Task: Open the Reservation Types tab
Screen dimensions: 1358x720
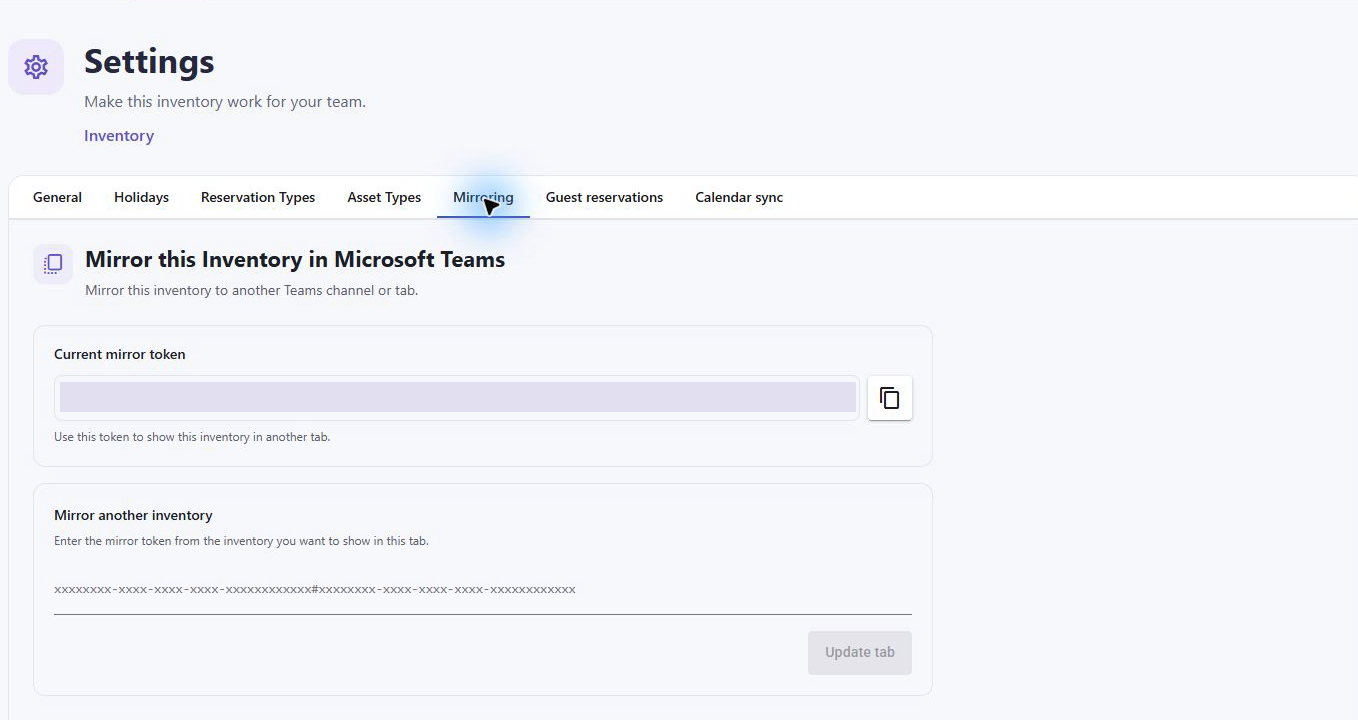Action: point(258,197)
